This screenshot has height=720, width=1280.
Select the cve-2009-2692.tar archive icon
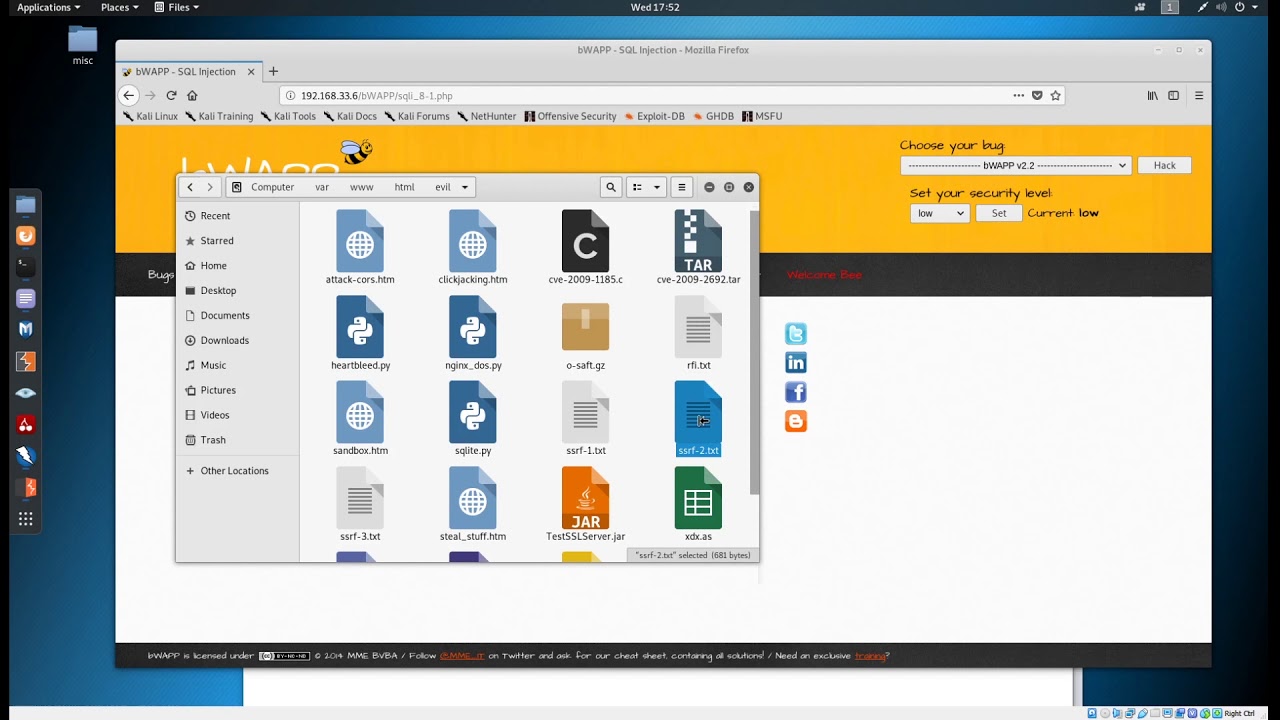click(698, 240)
